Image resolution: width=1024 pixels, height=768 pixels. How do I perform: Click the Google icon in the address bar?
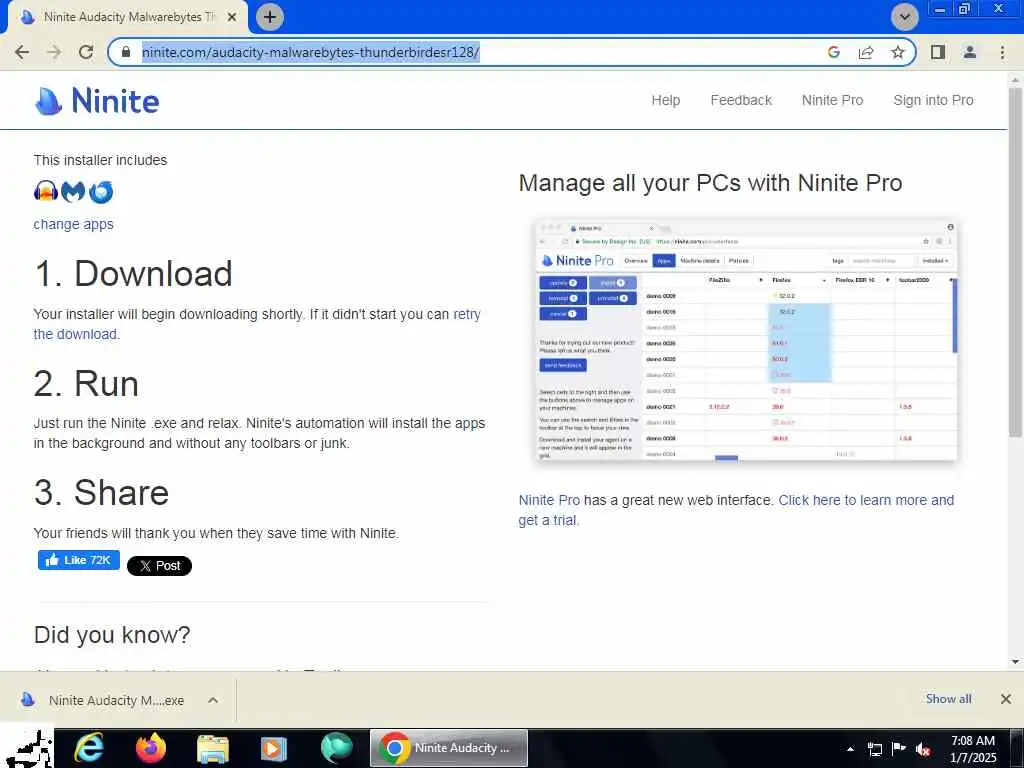click(833, 52)
